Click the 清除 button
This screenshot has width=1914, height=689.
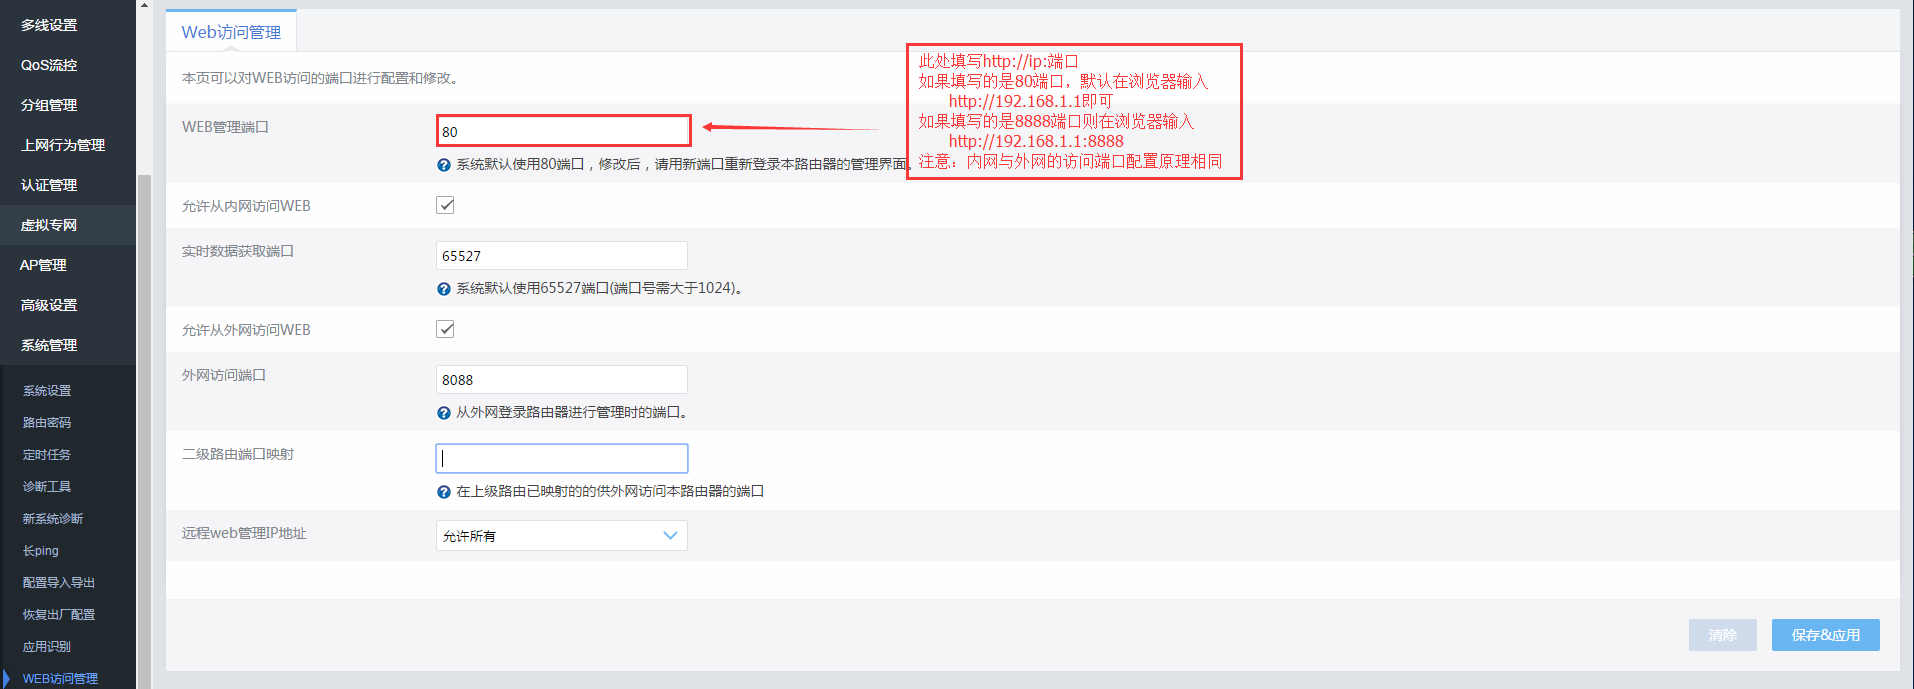[x=1722, y=635]
